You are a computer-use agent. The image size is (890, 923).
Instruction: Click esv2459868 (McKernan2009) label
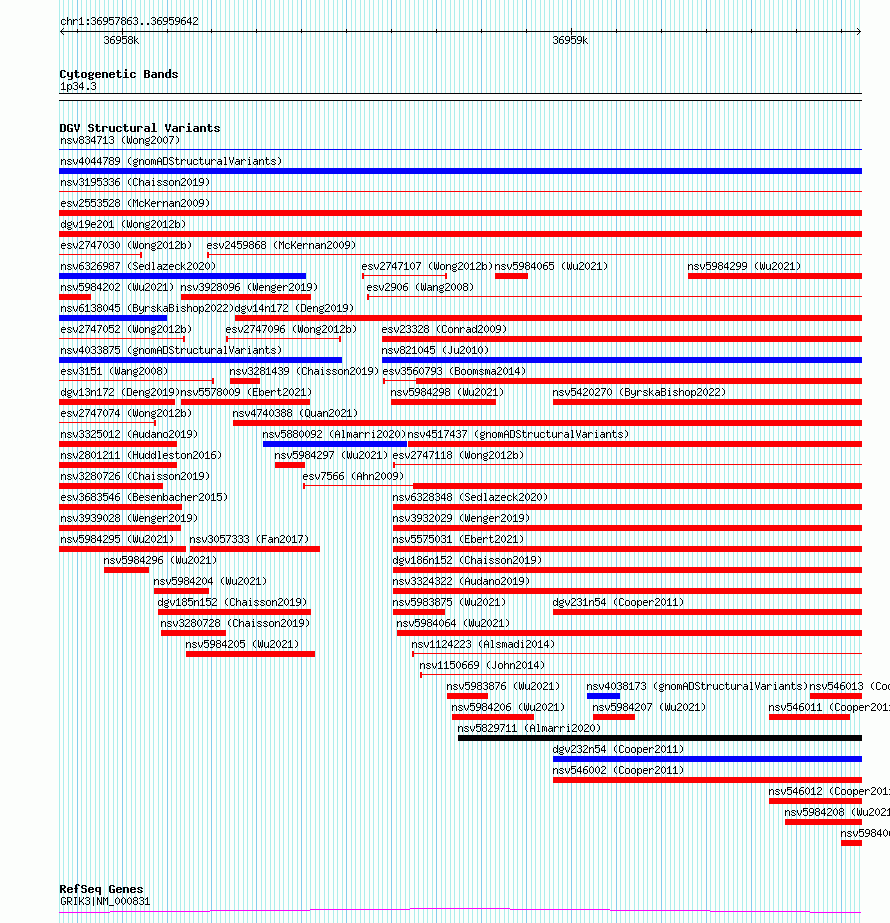click(x=281, y=245)
